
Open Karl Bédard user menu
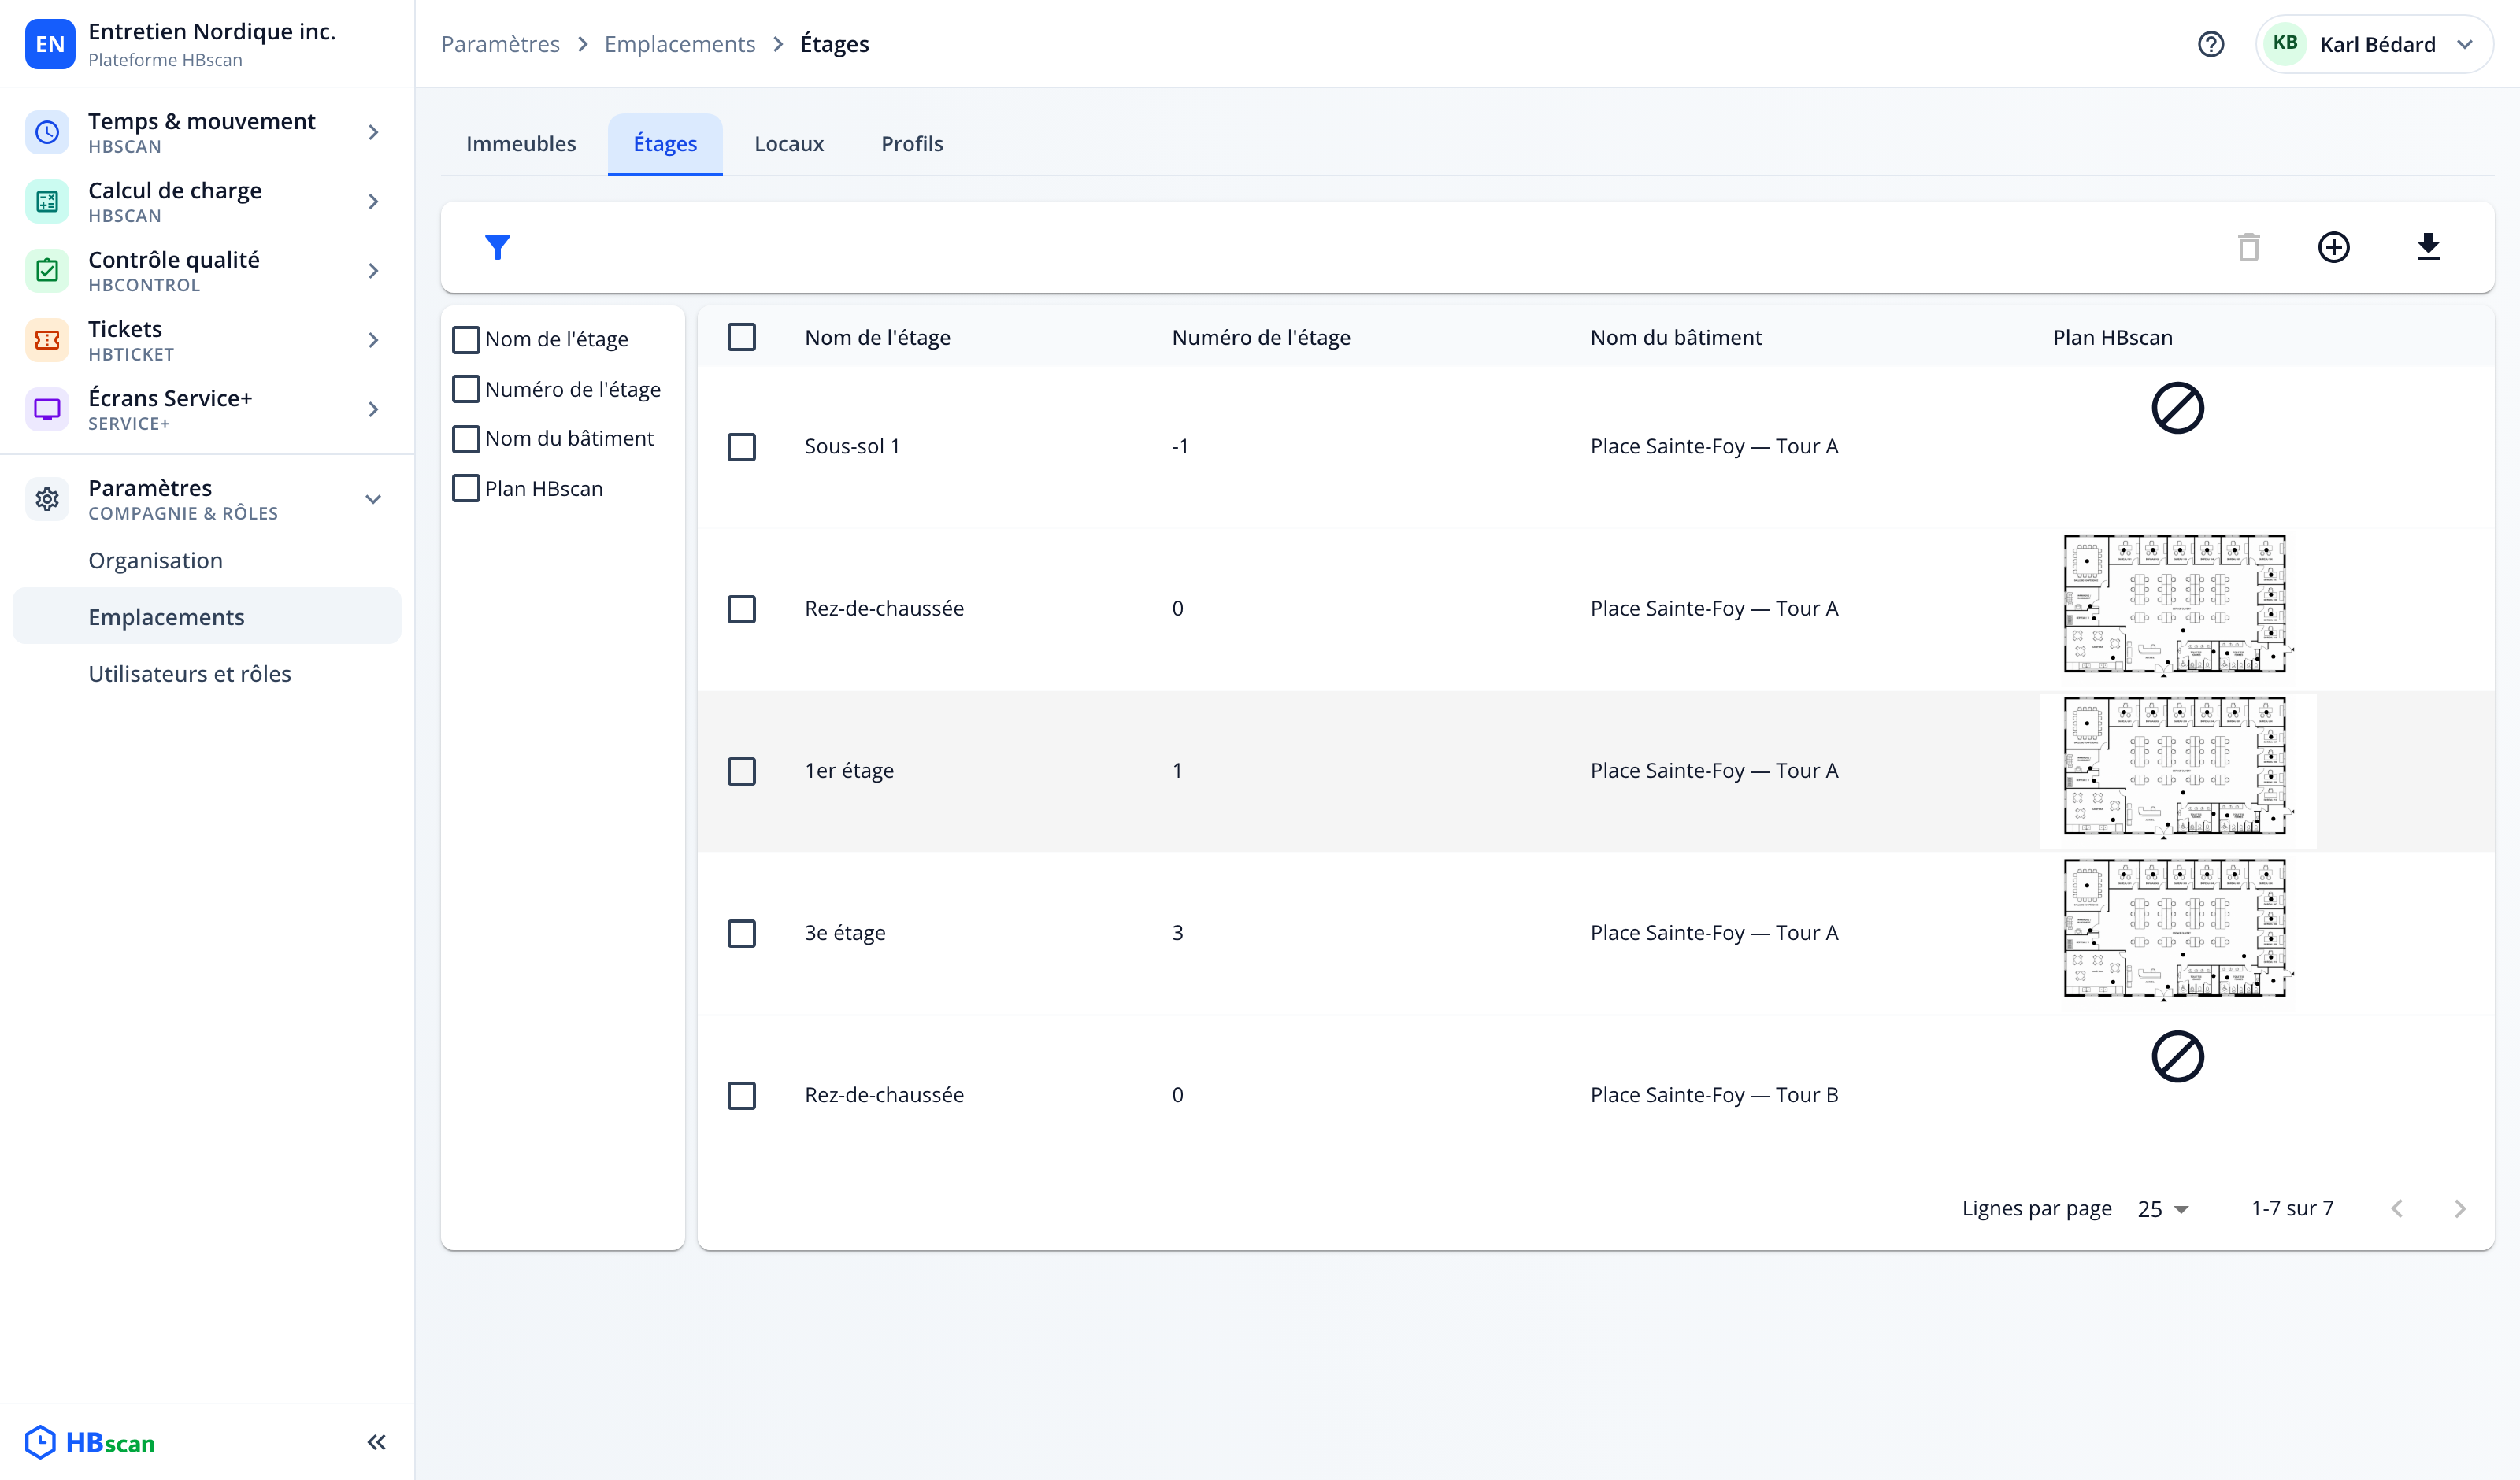tap(2373, 44)
